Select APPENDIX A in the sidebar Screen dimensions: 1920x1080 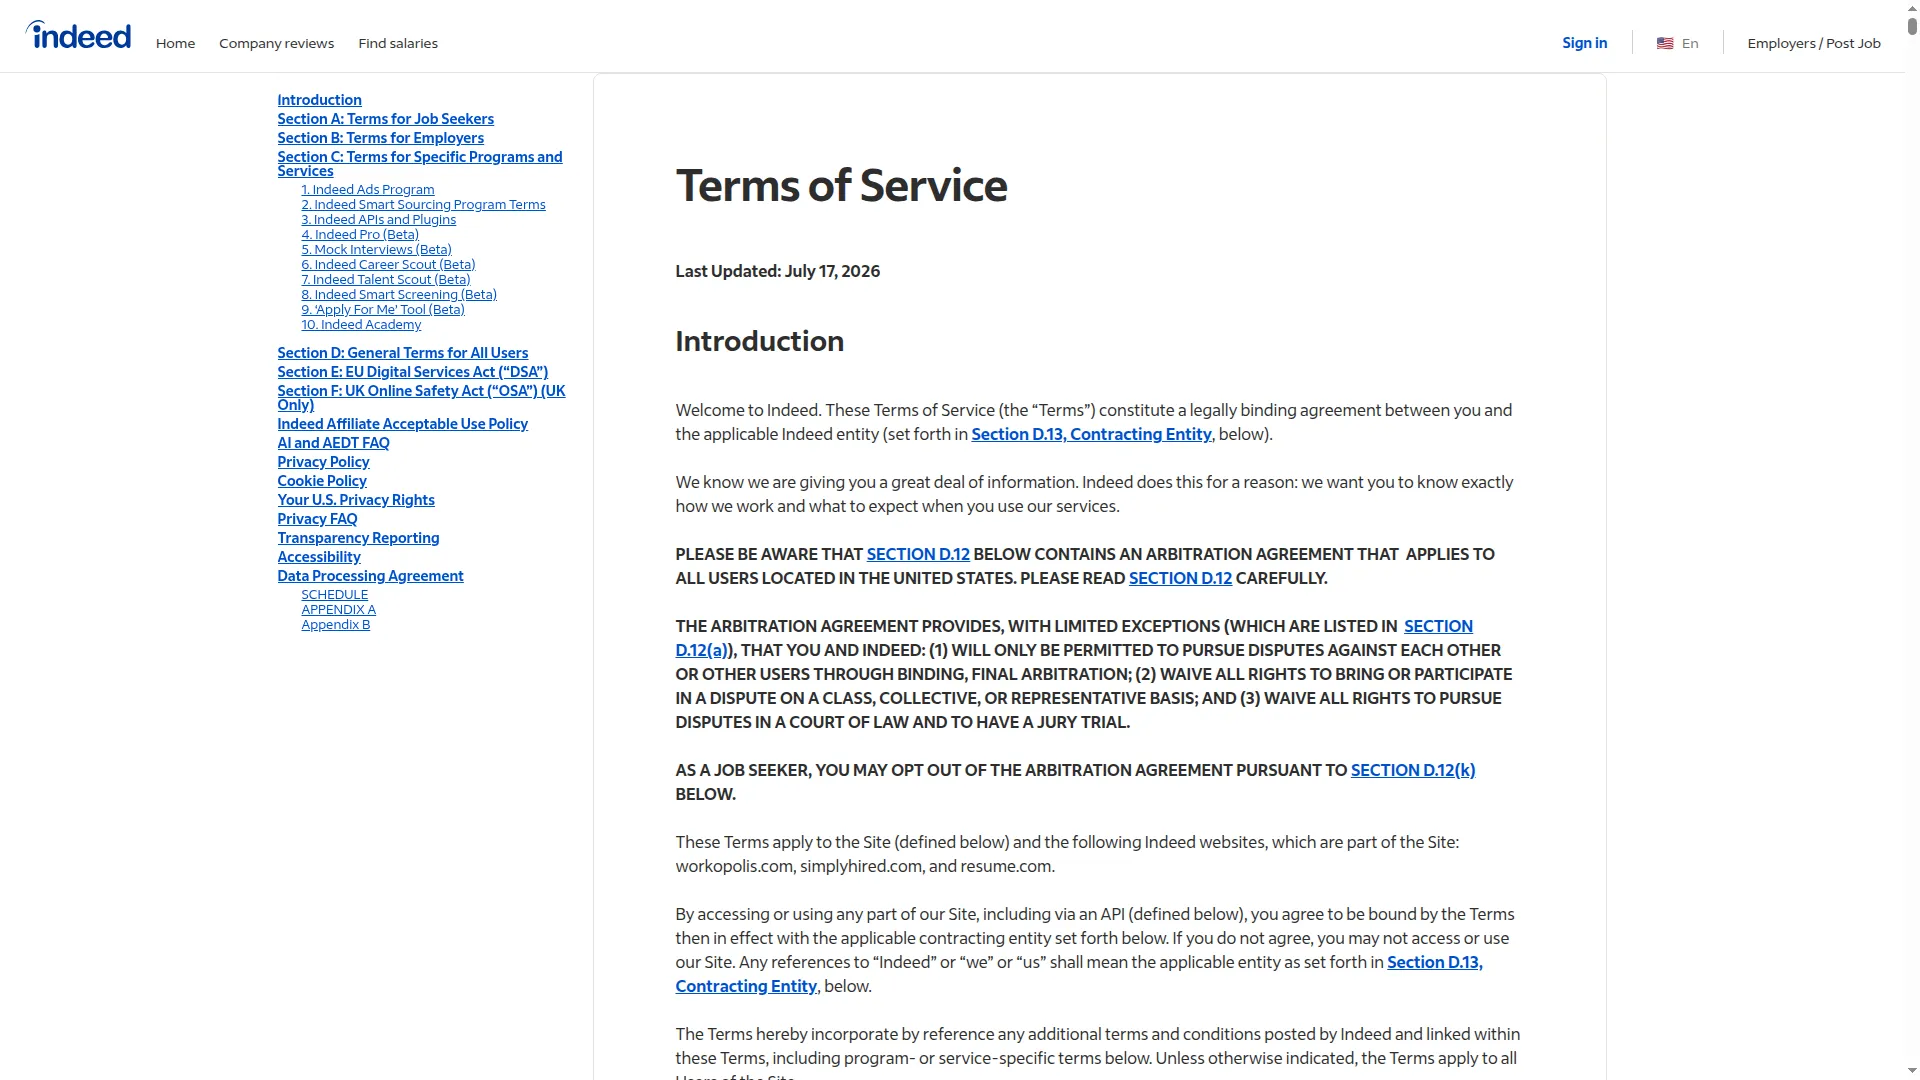click(x=338, y=610)
